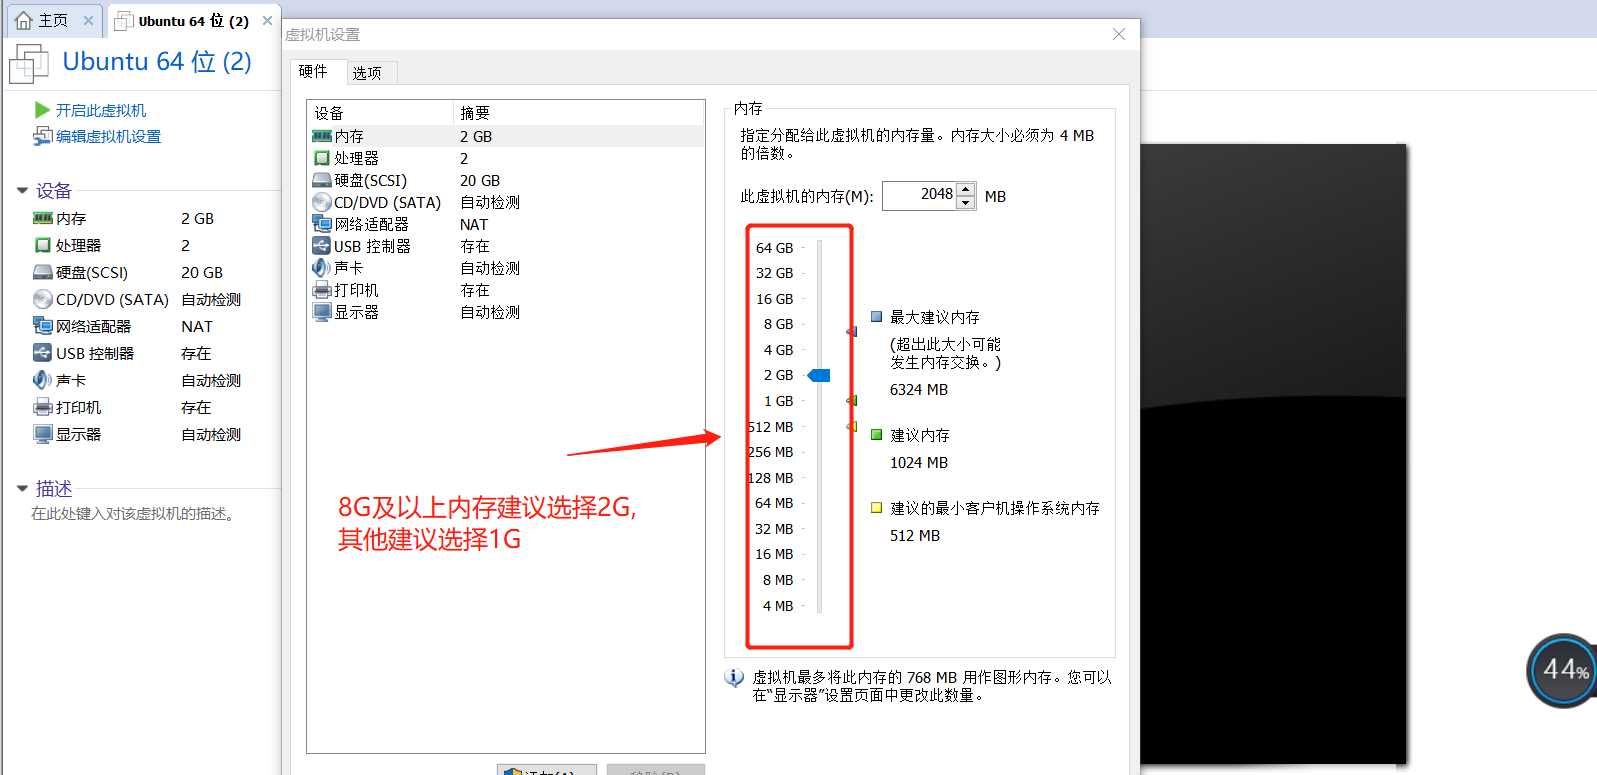Viewport: 1597px width, 775px height.
Task: Click the yellow minimum guest memory swatch
Action: (876, 507)
